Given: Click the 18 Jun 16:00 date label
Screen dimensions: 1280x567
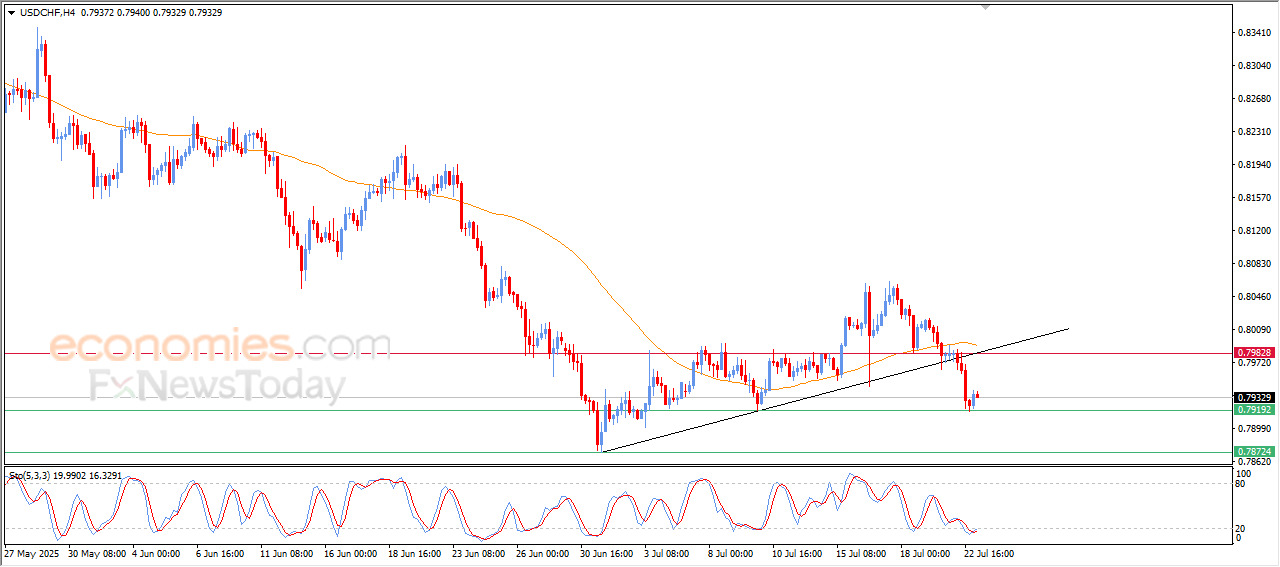Looking at the screenshot, I should 417,553.
